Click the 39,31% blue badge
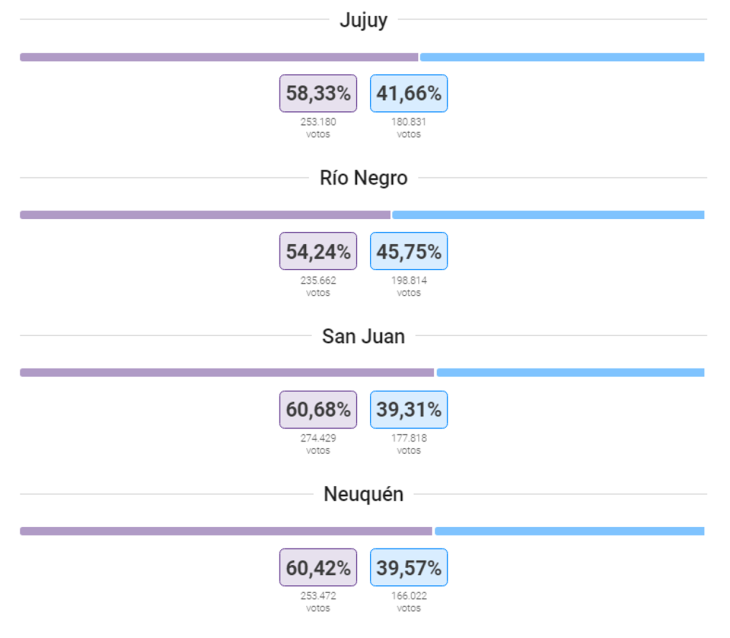The image size is (730, 638). click(x=409, y=409)
